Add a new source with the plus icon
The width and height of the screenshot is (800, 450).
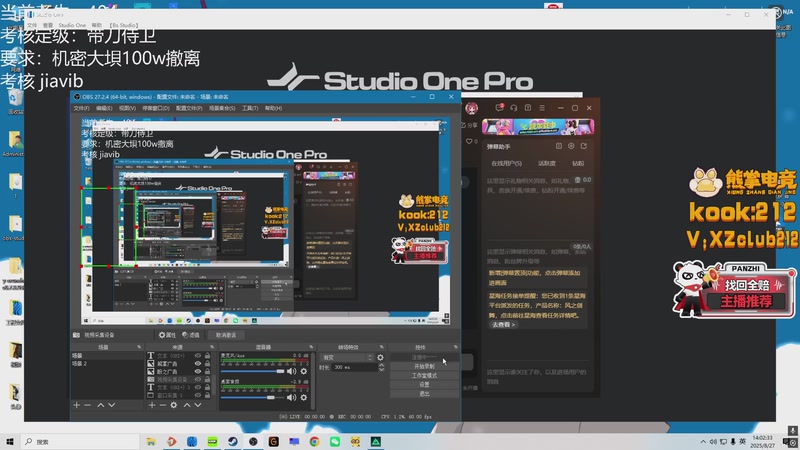click(x=152, y=405)
